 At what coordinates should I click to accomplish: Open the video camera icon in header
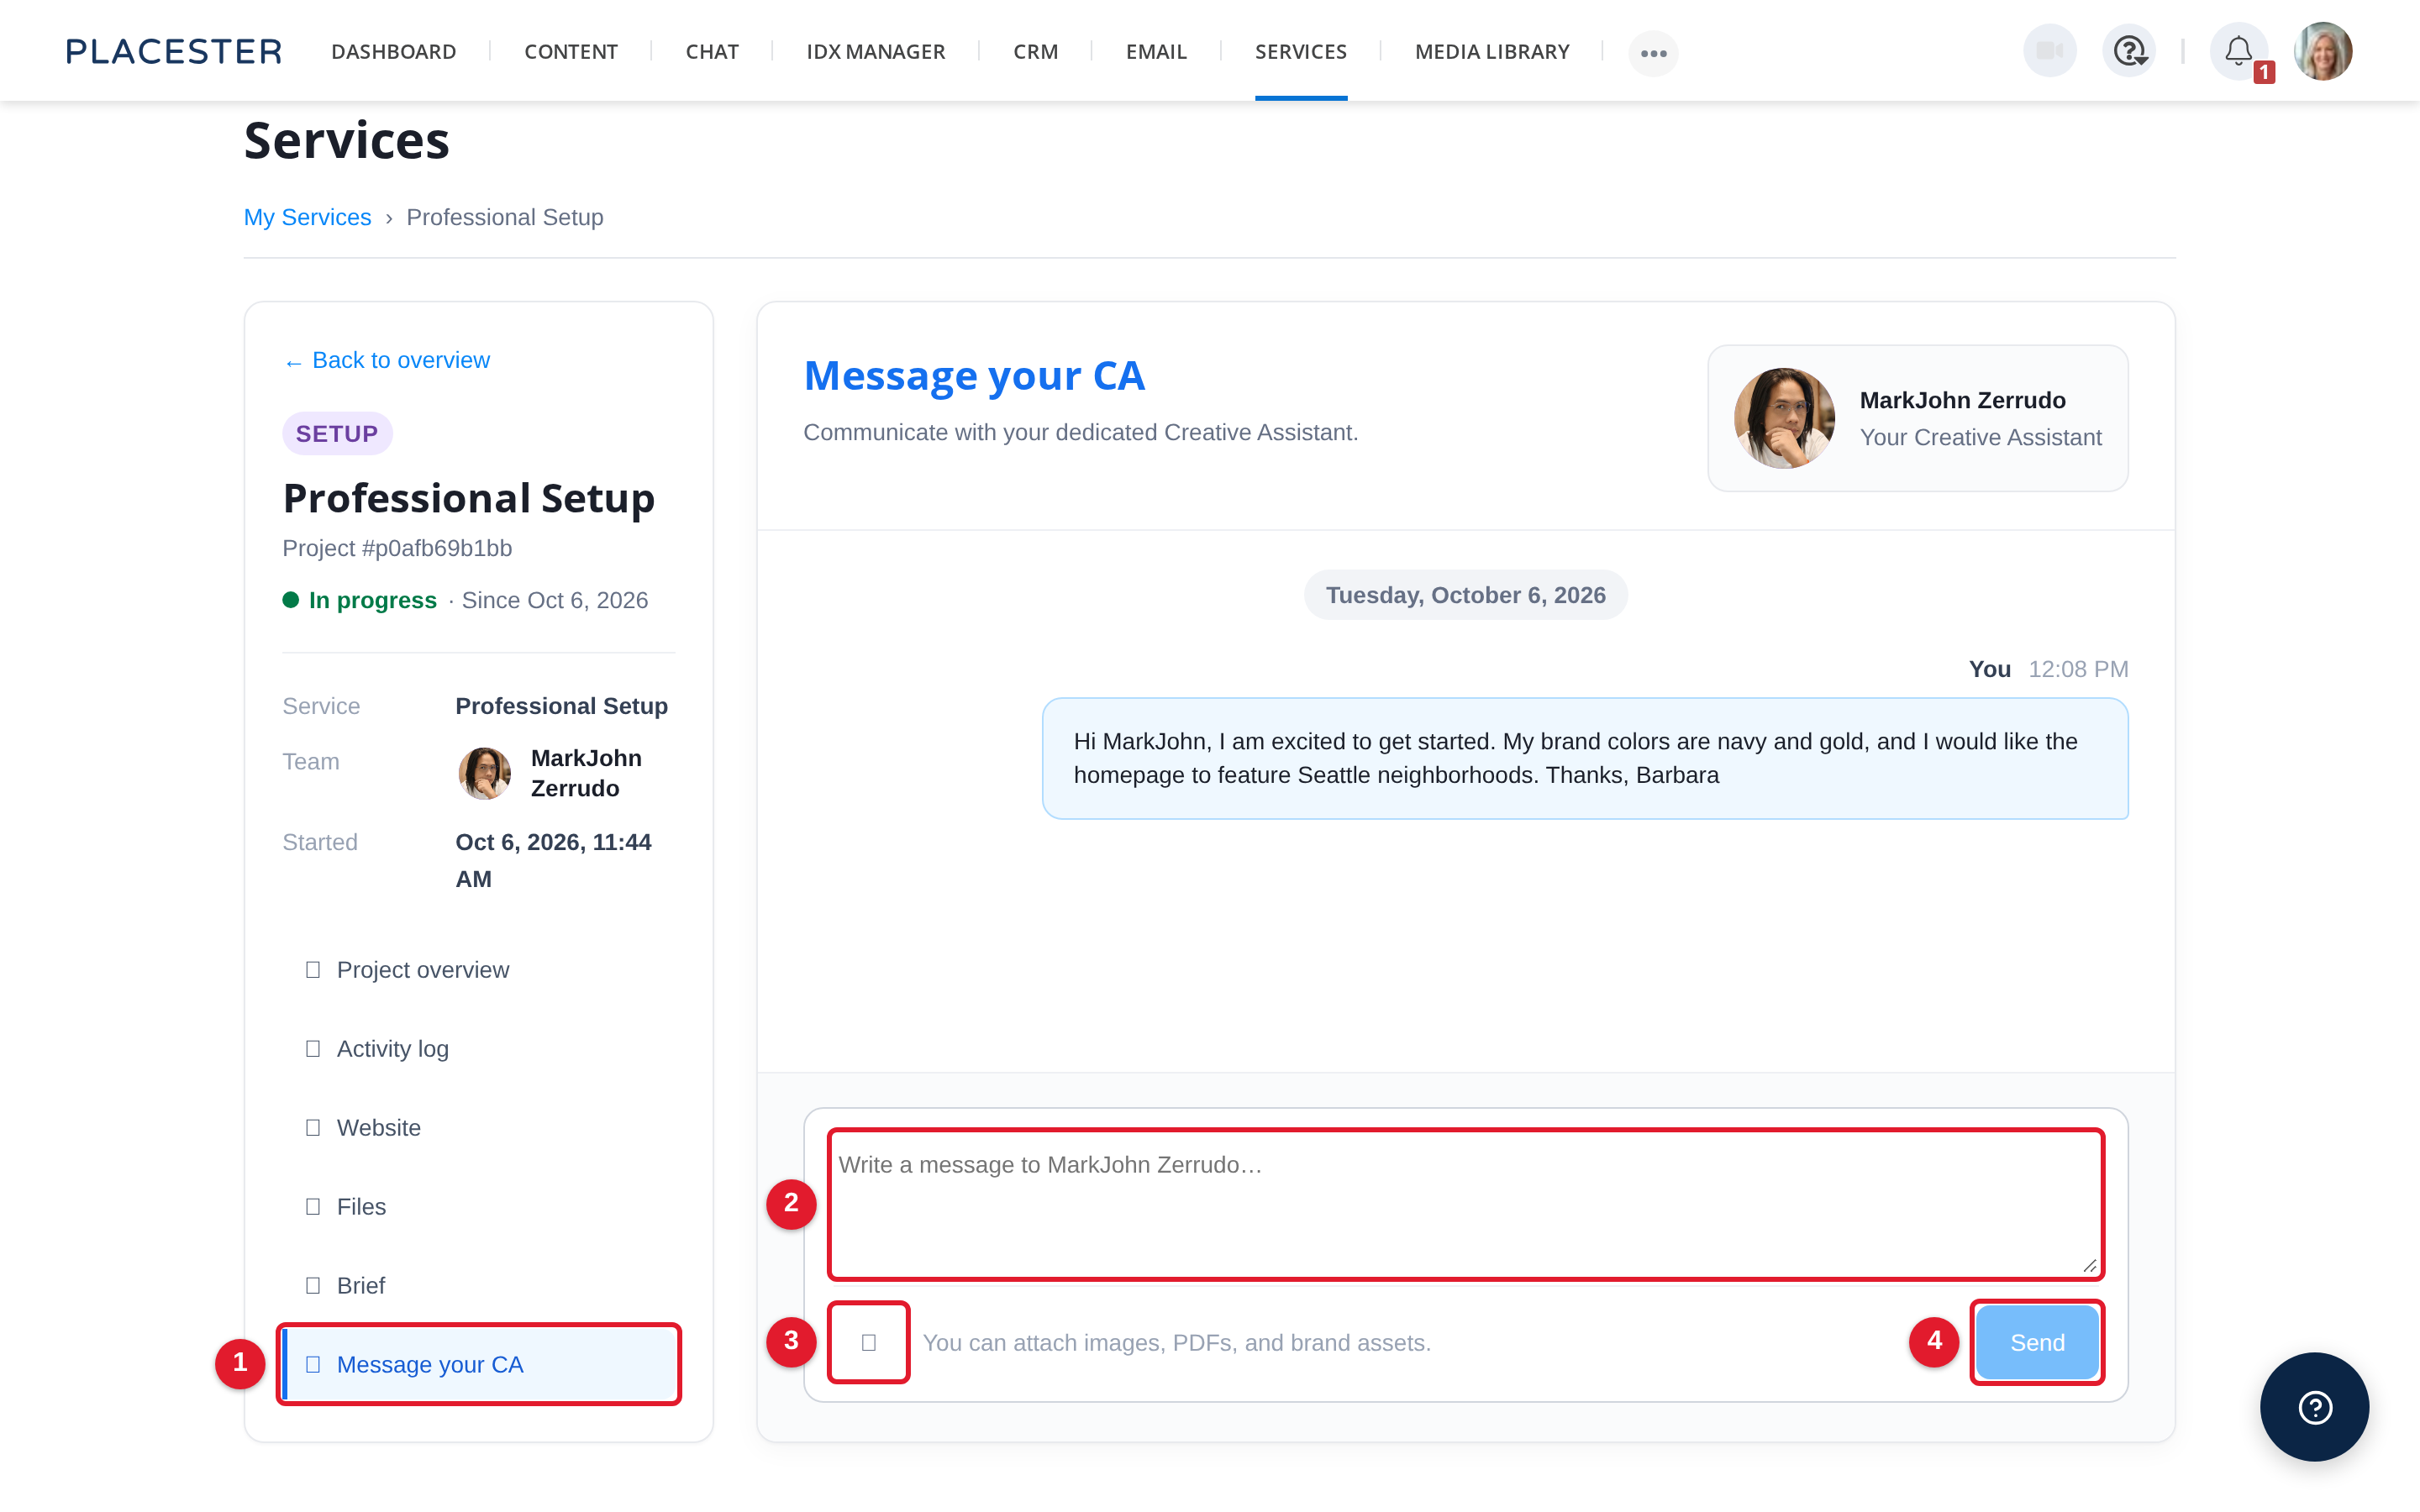(x=2049, y=51)
